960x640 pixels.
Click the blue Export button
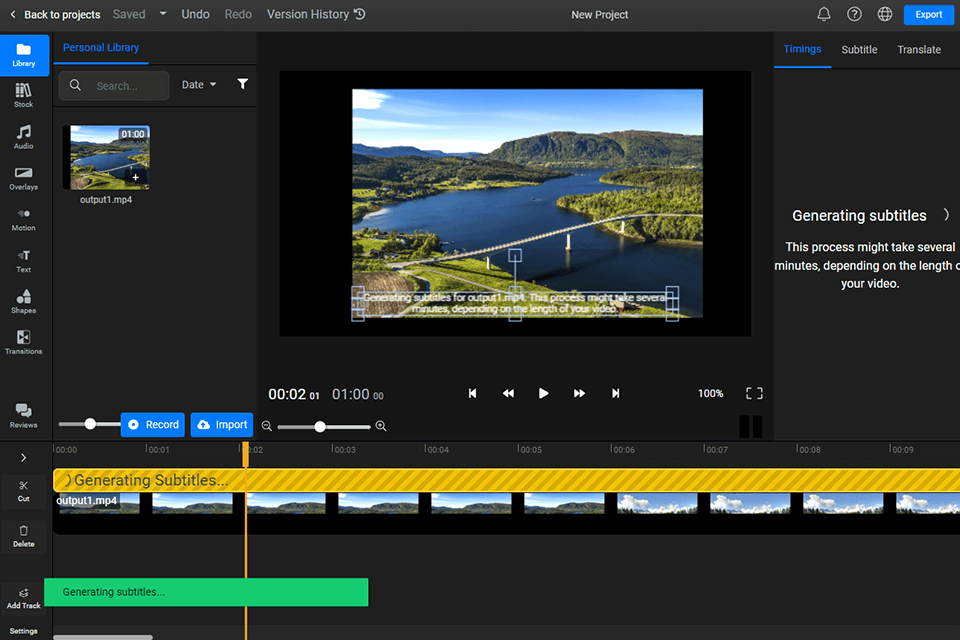(929, 14)
